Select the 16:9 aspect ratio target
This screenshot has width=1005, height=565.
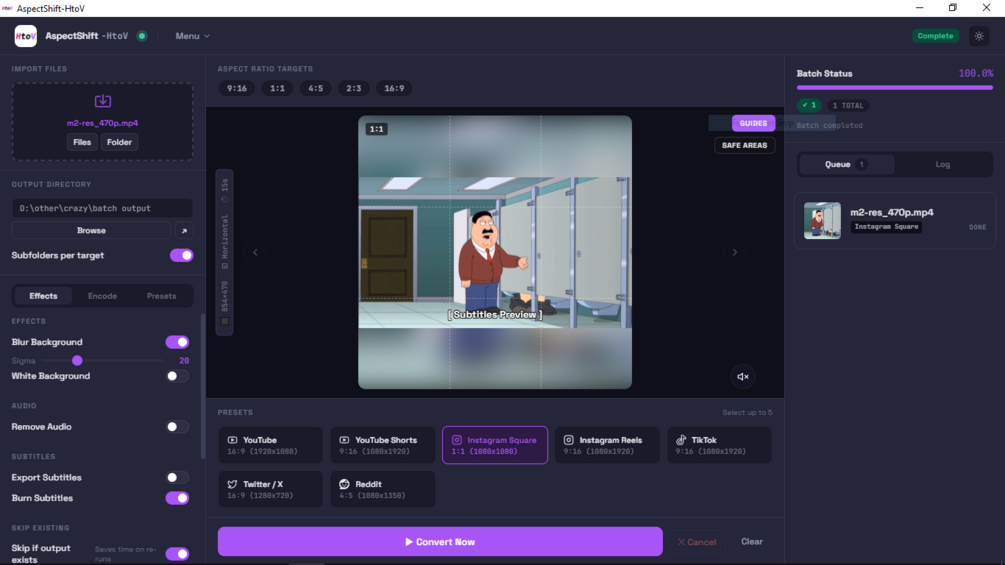pyautogui.click(x=394, y=88)
